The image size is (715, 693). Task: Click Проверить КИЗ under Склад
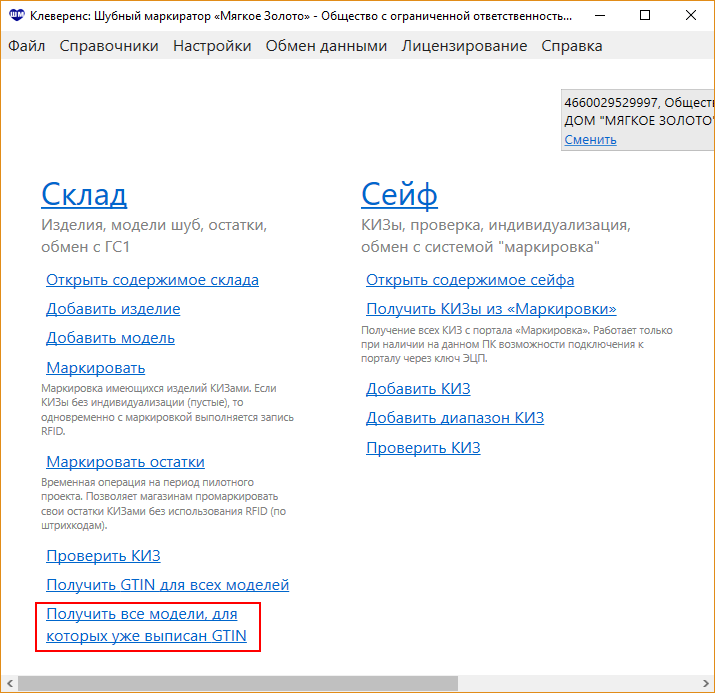click(104, 555)
